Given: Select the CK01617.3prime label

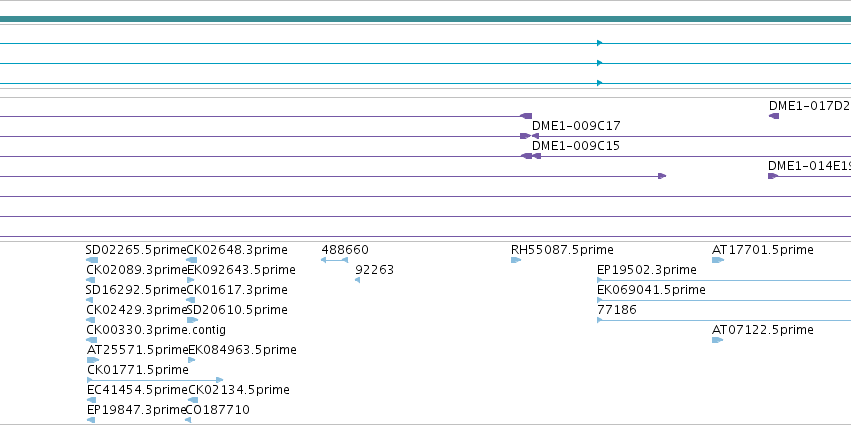Looking at the screenshot, I should click(237, 290).
